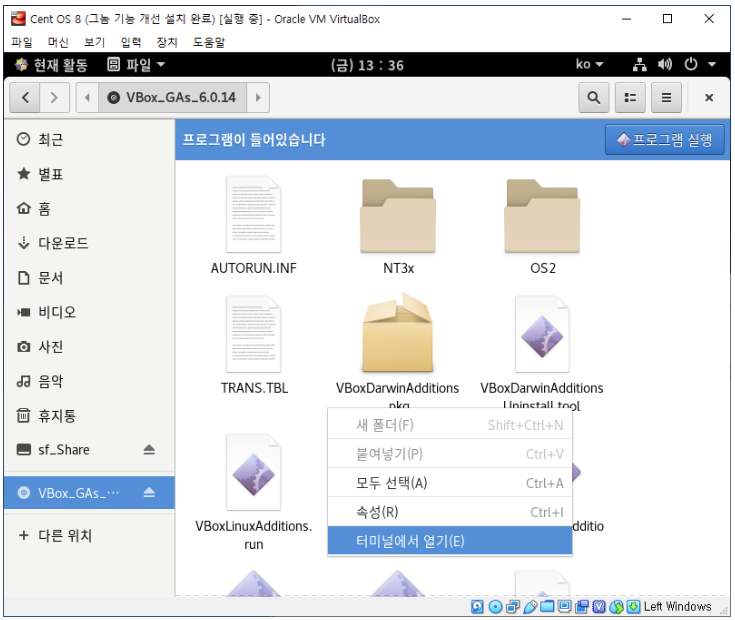Screen dimensions: 735x620
Task: Open the VirtualBox 장치 menu
Action: [167, 42]
